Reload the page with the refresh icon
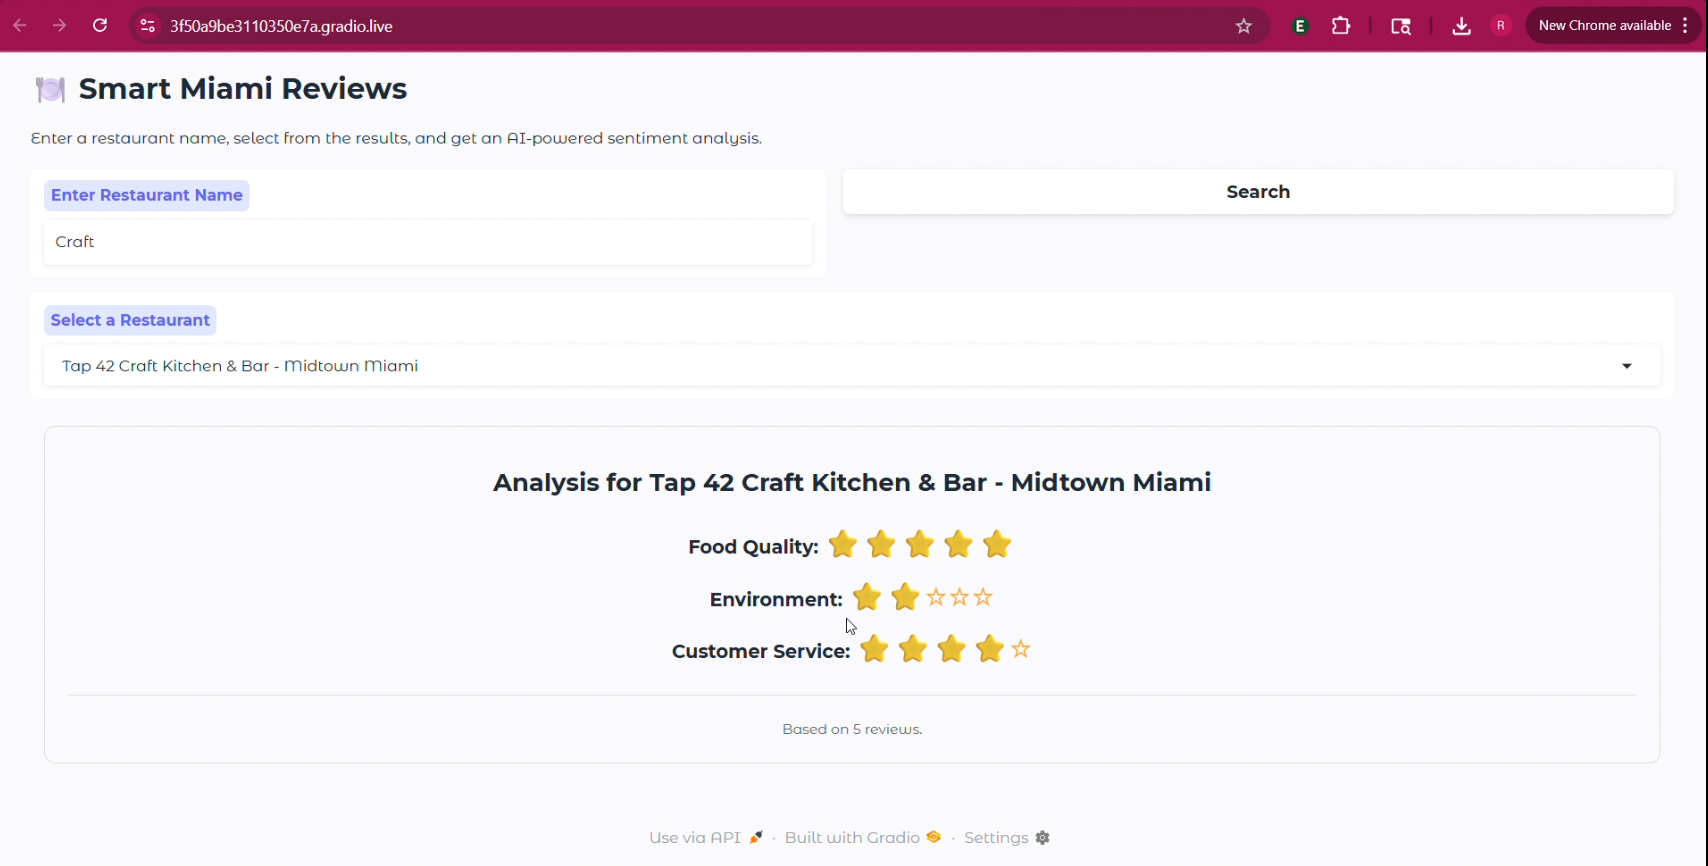Image resolution: width=1708 pixels, height=866 pixels. [100, 26]
